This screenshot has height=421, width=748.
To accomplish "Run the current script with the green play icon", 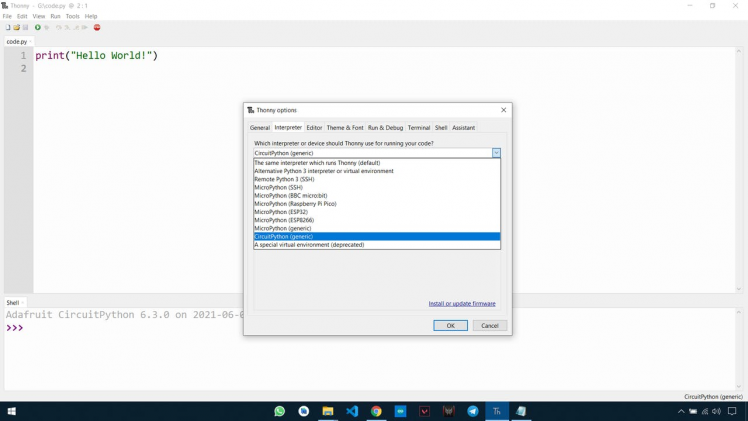I will click(x=38, y=28).
